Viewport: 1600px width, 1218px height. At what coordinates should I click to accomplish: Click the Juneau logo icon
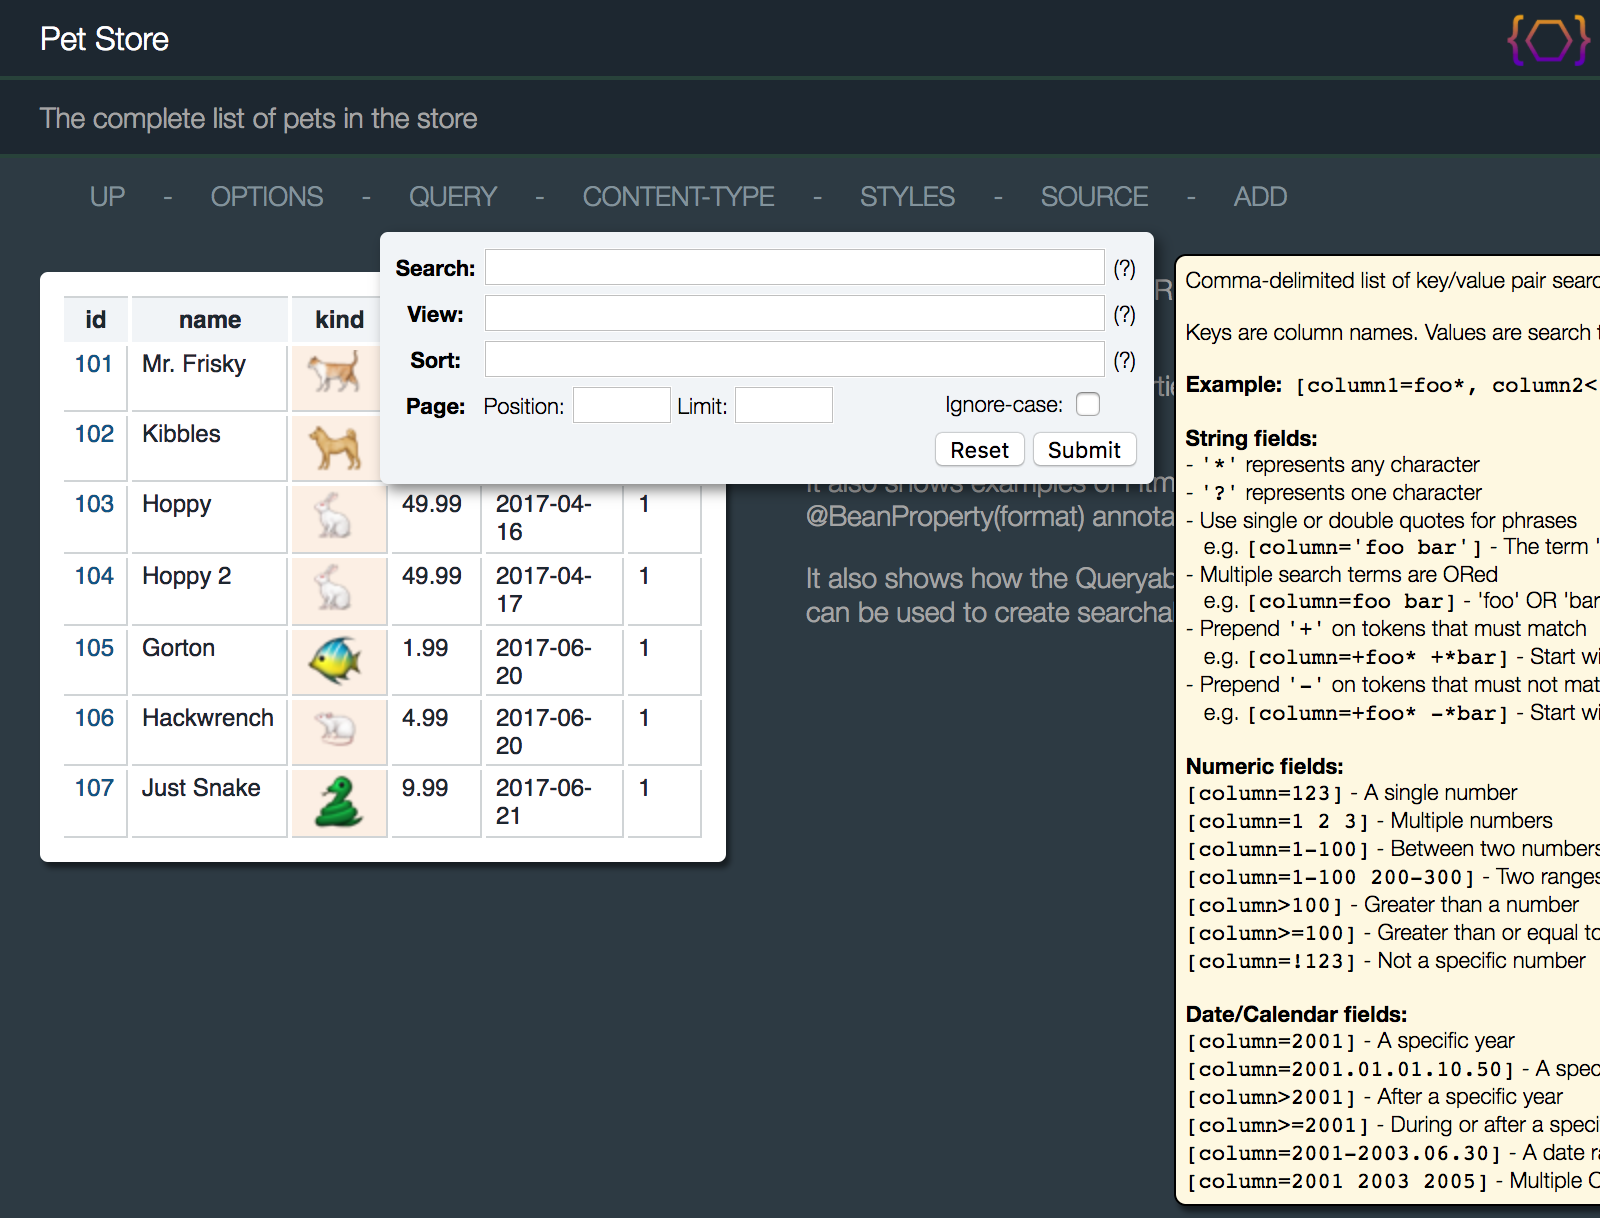[1548, 40]
